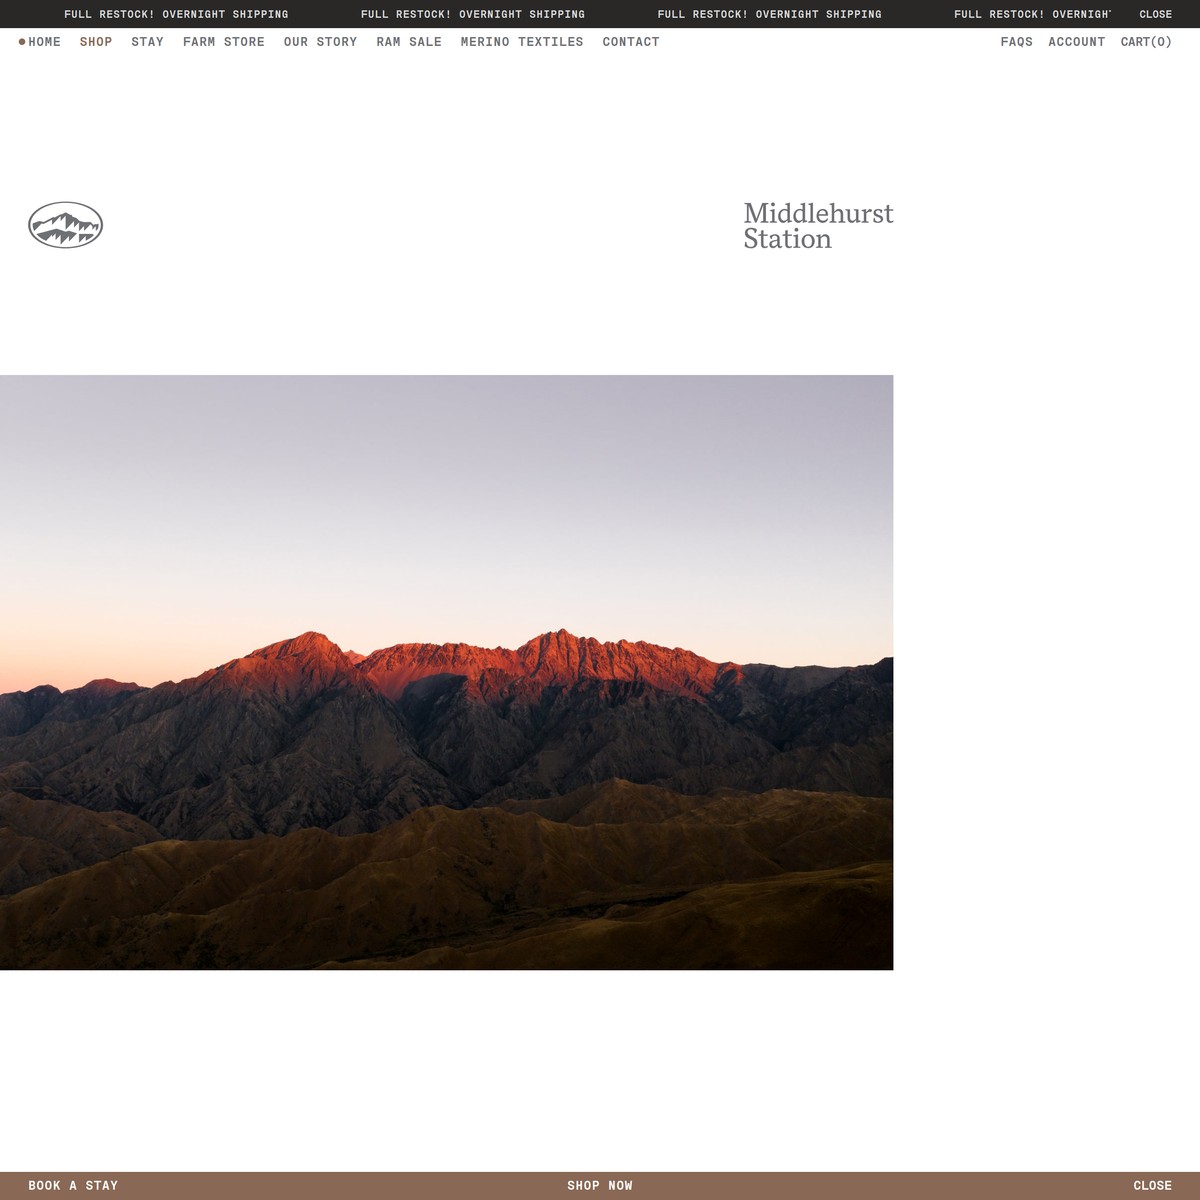The height and width of the screenshot is (1200, 1200).
Task: Click the first Full Restock announcement text
Action: [176, 14]
